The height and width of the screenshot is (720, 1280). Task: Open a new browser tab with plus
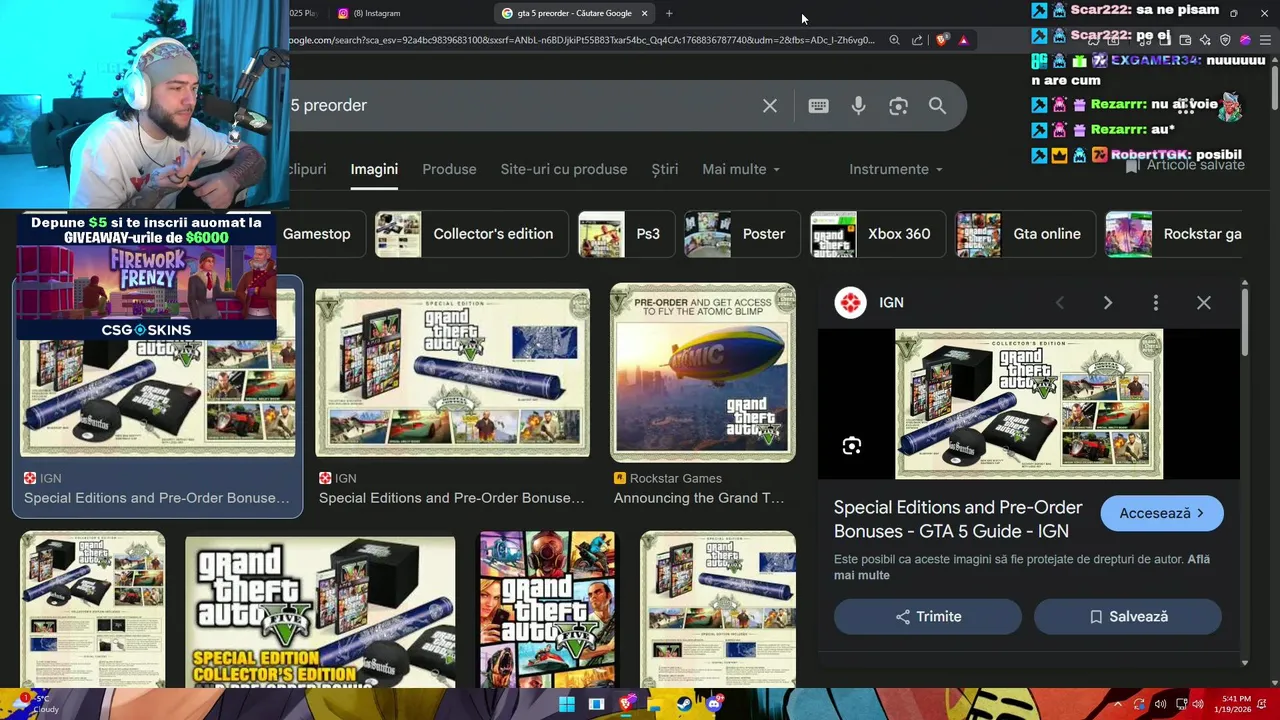coord(669,13)
